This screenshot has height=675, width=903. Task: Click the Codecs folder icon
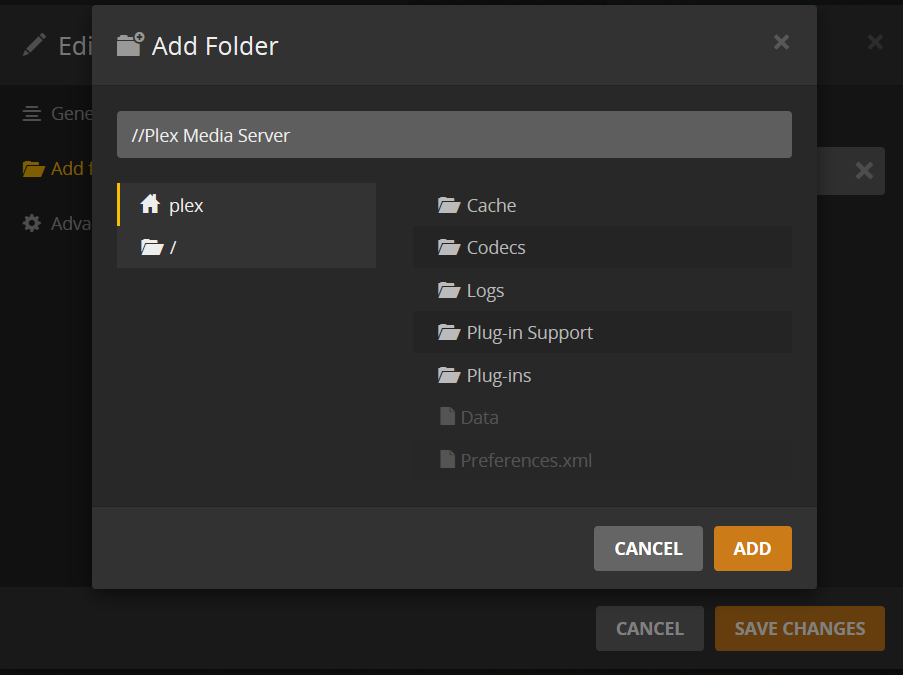click(x=448, y=247)
